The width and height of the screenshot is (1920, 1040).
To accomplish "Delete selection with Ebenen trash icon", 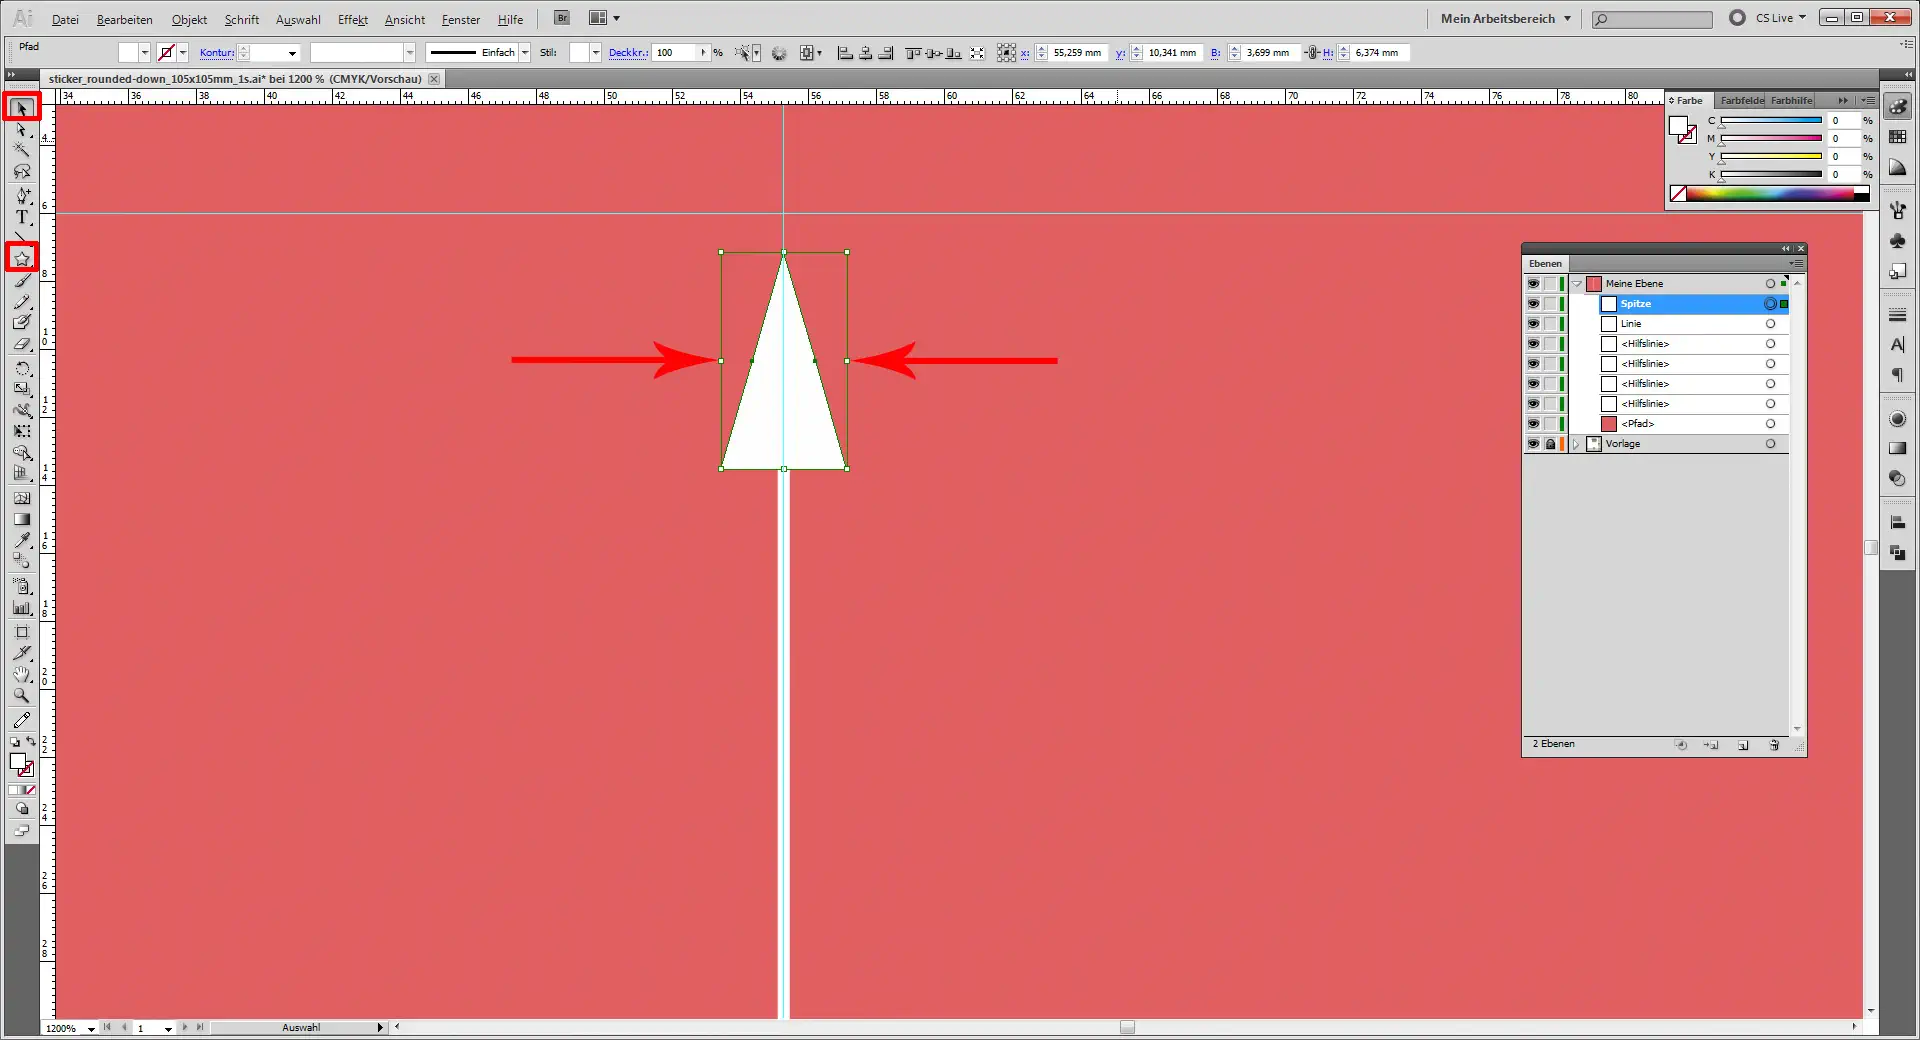I will (x=1774, y=745).
